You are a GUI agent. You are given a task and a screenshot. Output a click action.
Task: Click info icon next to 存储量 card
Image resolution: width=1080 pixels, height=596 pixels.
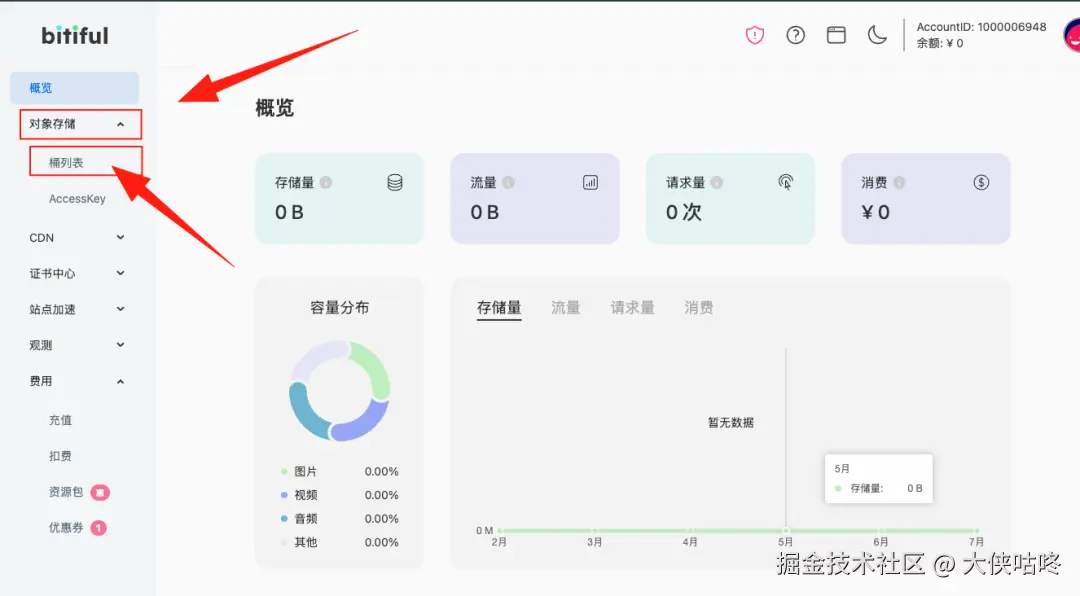(x=326, y=183)
